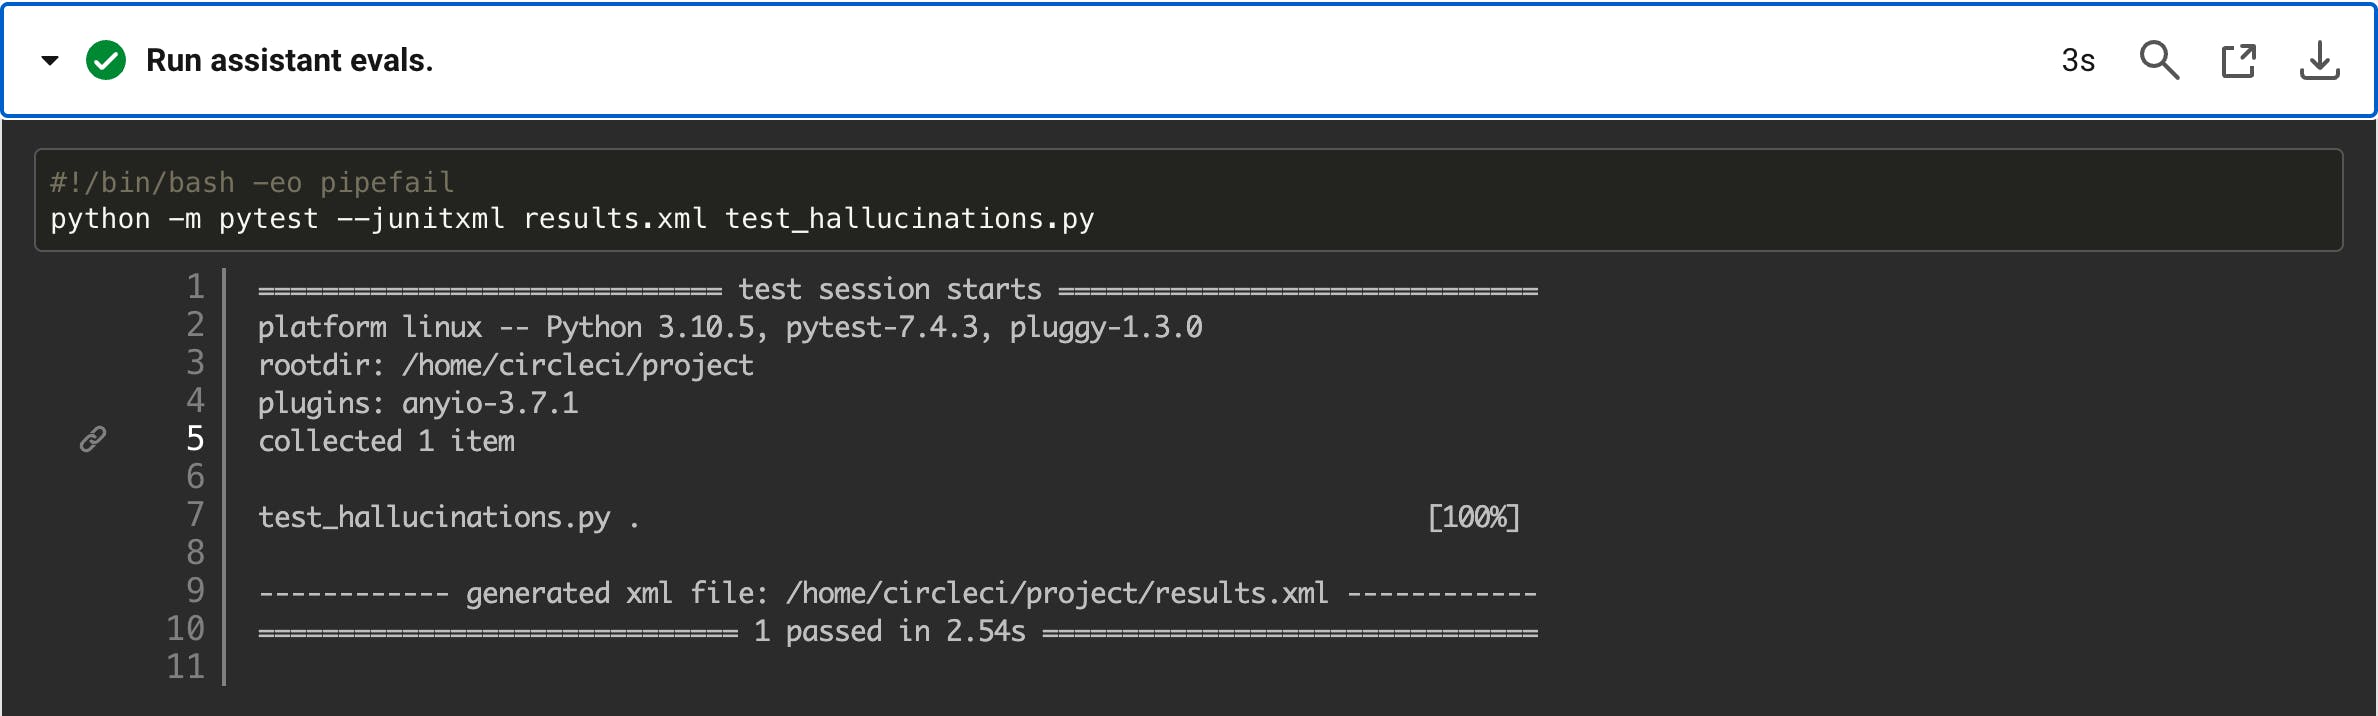Click the download arrow icon

pos(2321,60)
